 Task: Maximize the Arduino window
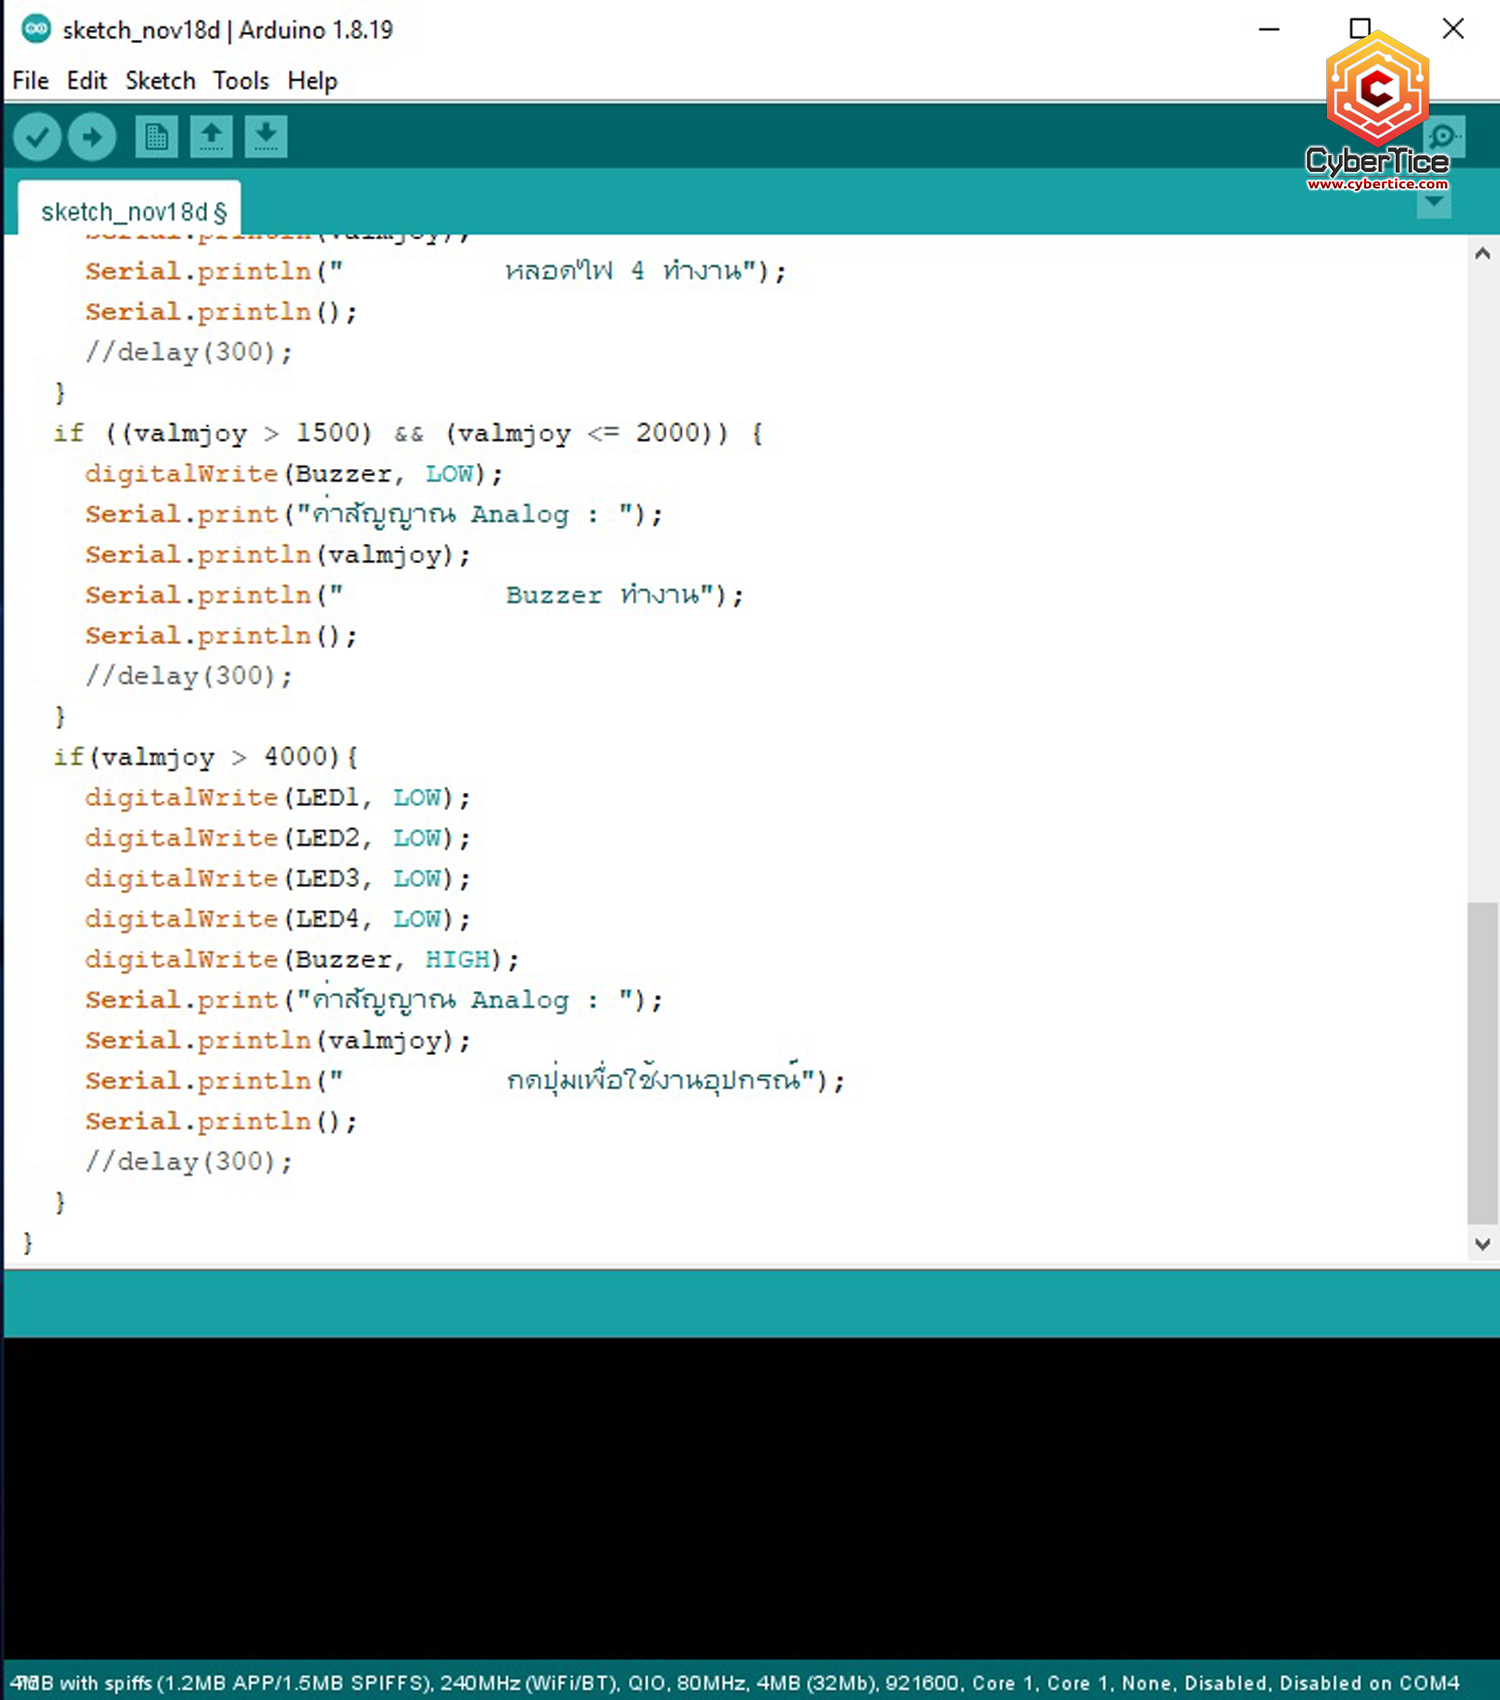click(1360, 29)
